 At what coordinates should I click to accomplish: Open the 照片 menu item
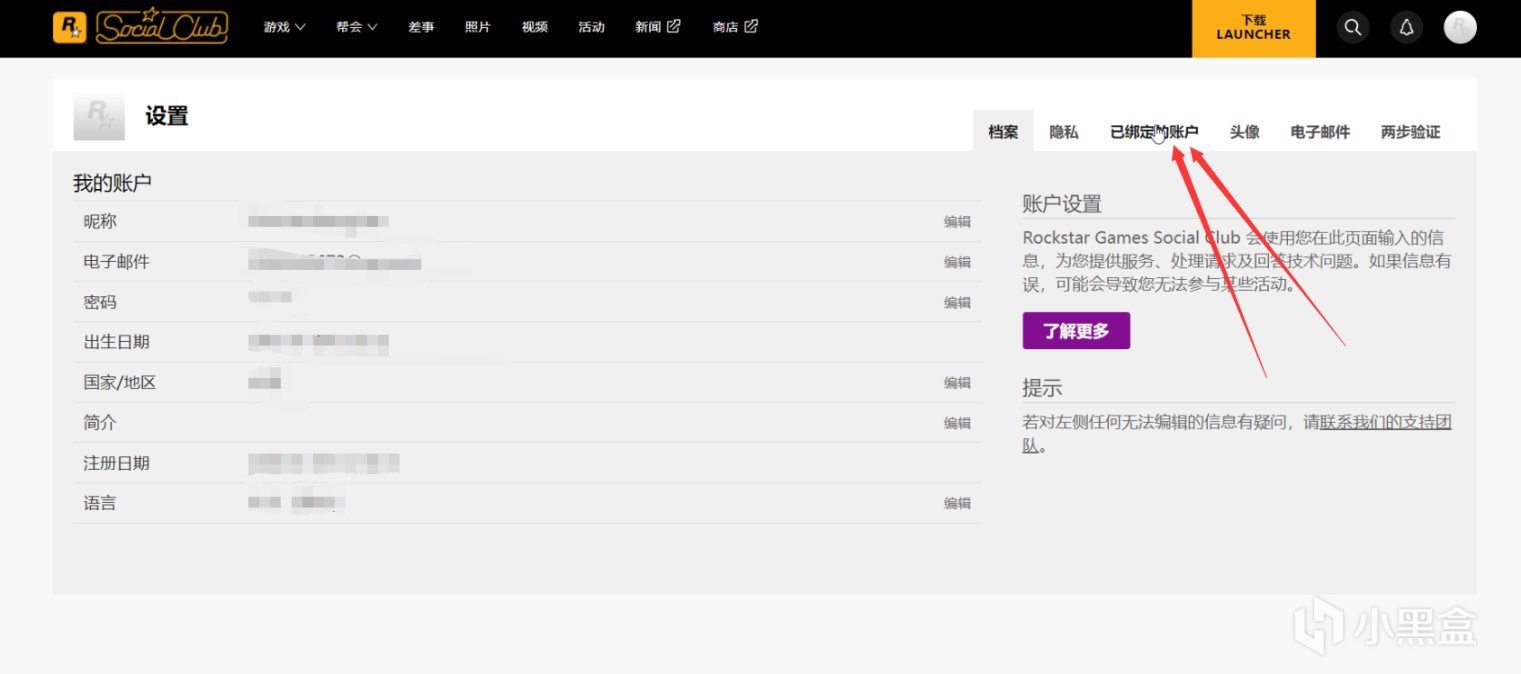478,27
